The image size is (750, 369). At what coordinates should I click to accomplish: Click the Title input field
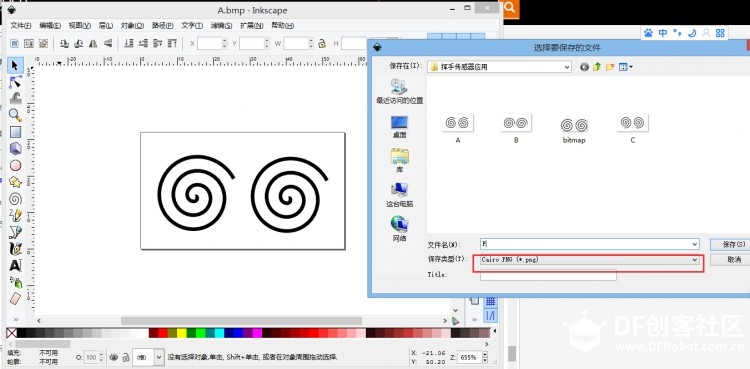(548, 275)
